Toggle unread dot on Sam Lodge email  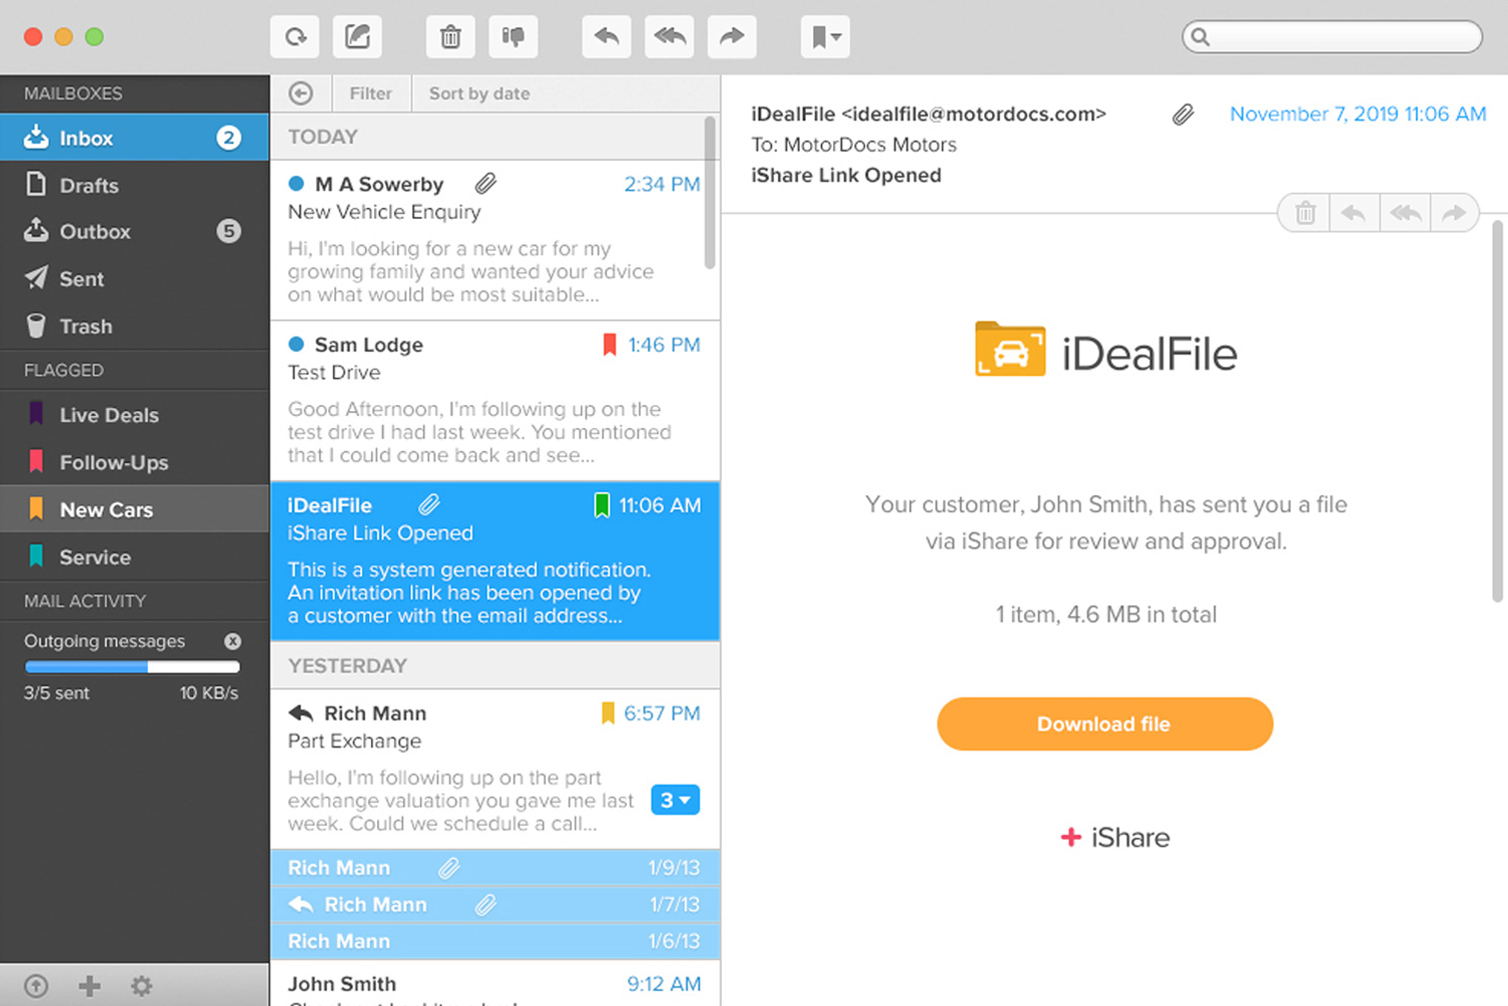coord(296,344)
